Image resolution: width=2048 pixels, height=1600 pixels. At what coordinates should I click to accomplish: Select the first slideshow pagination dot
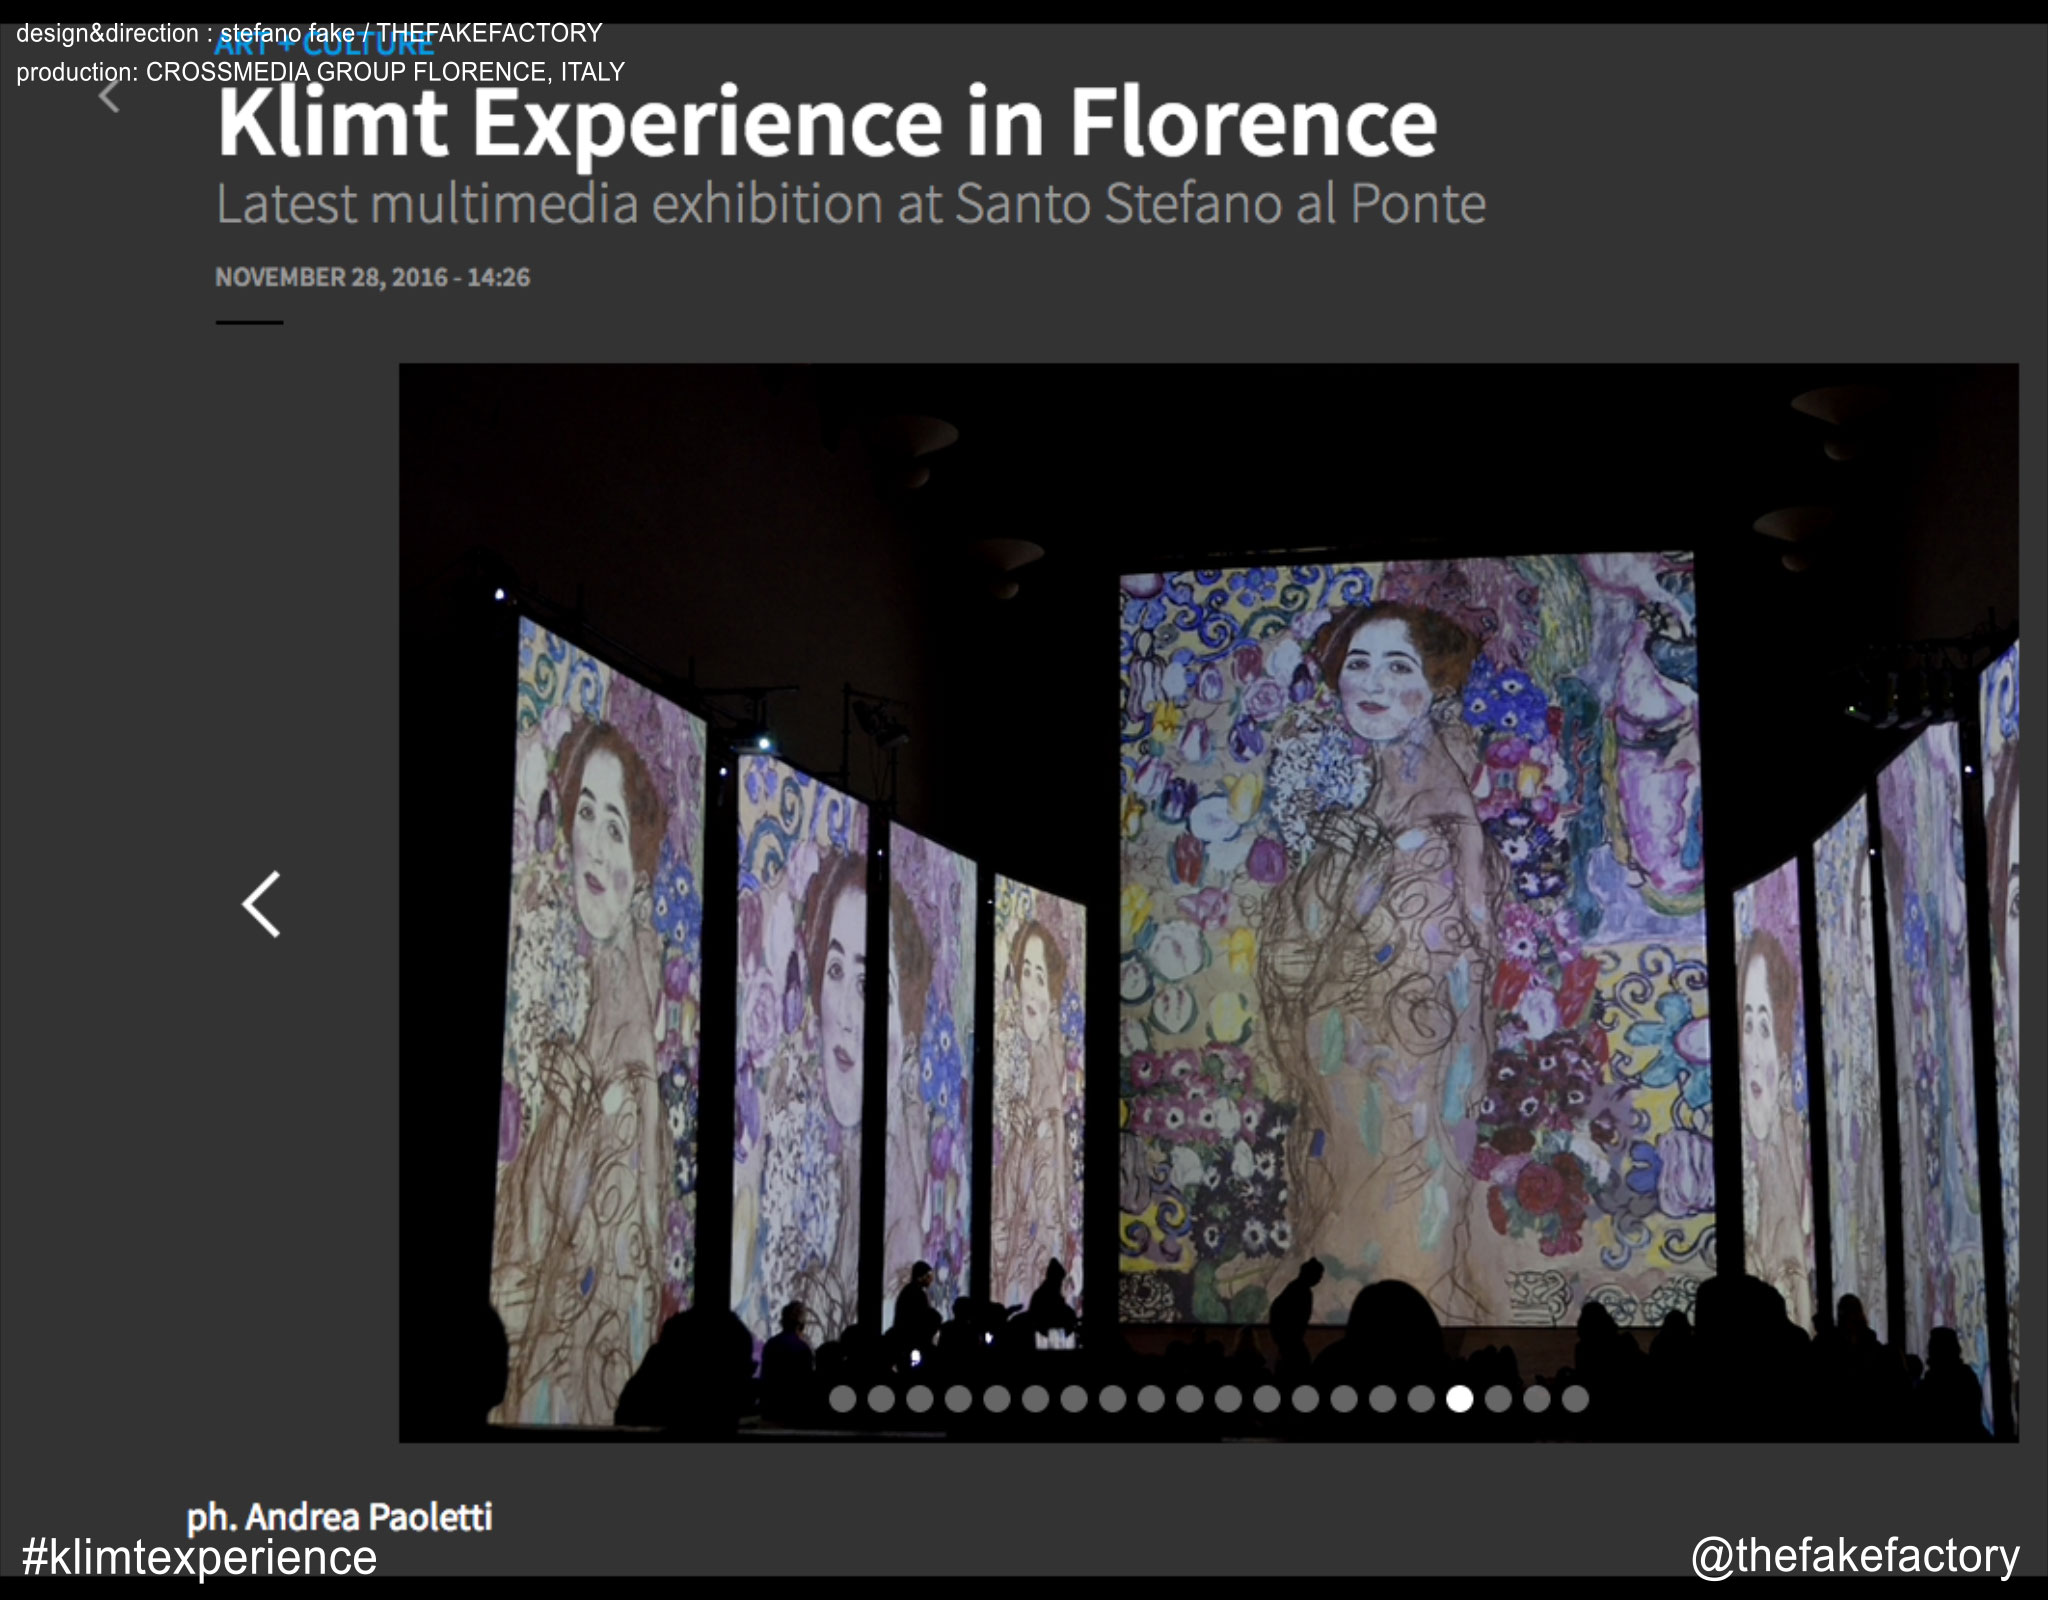843,1399
